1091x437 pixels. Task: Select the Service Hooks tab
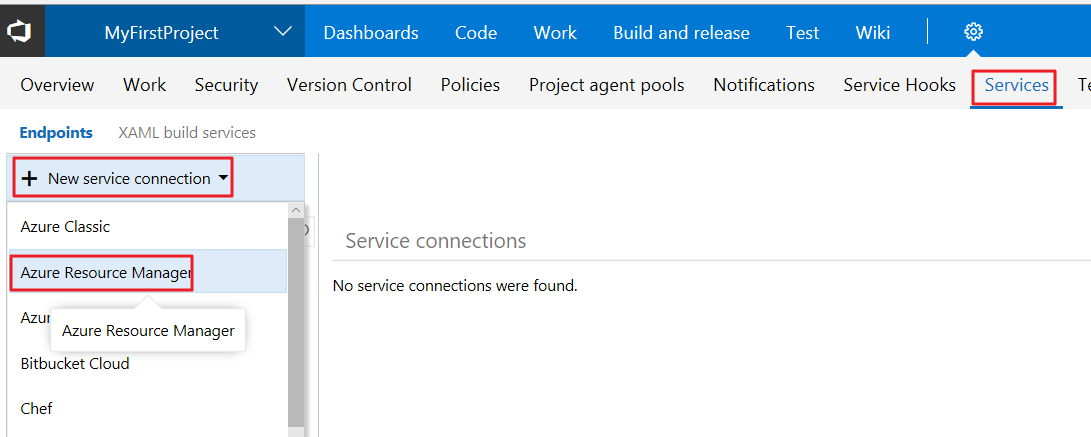pos(899,85)
